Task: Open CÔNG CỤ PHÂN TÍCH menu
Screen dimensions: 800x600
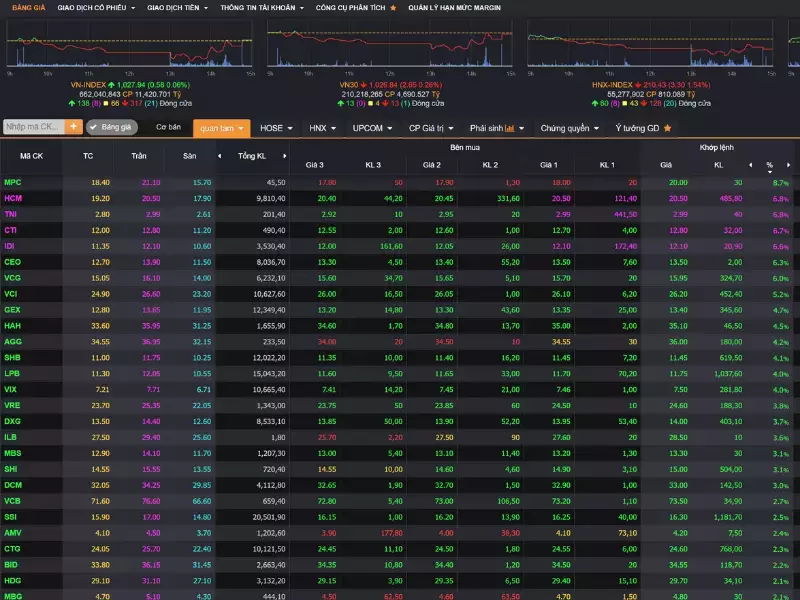Action: coord(356,8)
